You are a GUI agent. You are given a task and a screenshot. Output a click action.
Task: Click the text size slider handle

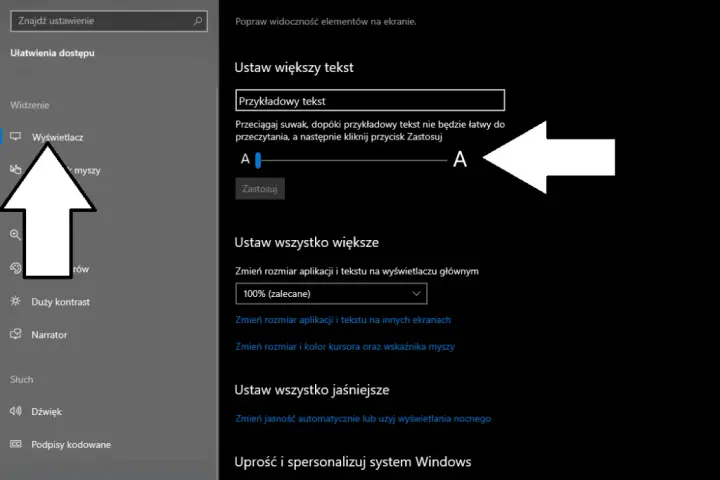258,160
